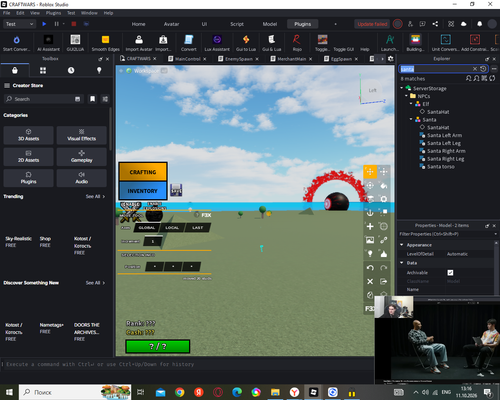
Task: Start the play test button
Action: click(x=44, y=24)
